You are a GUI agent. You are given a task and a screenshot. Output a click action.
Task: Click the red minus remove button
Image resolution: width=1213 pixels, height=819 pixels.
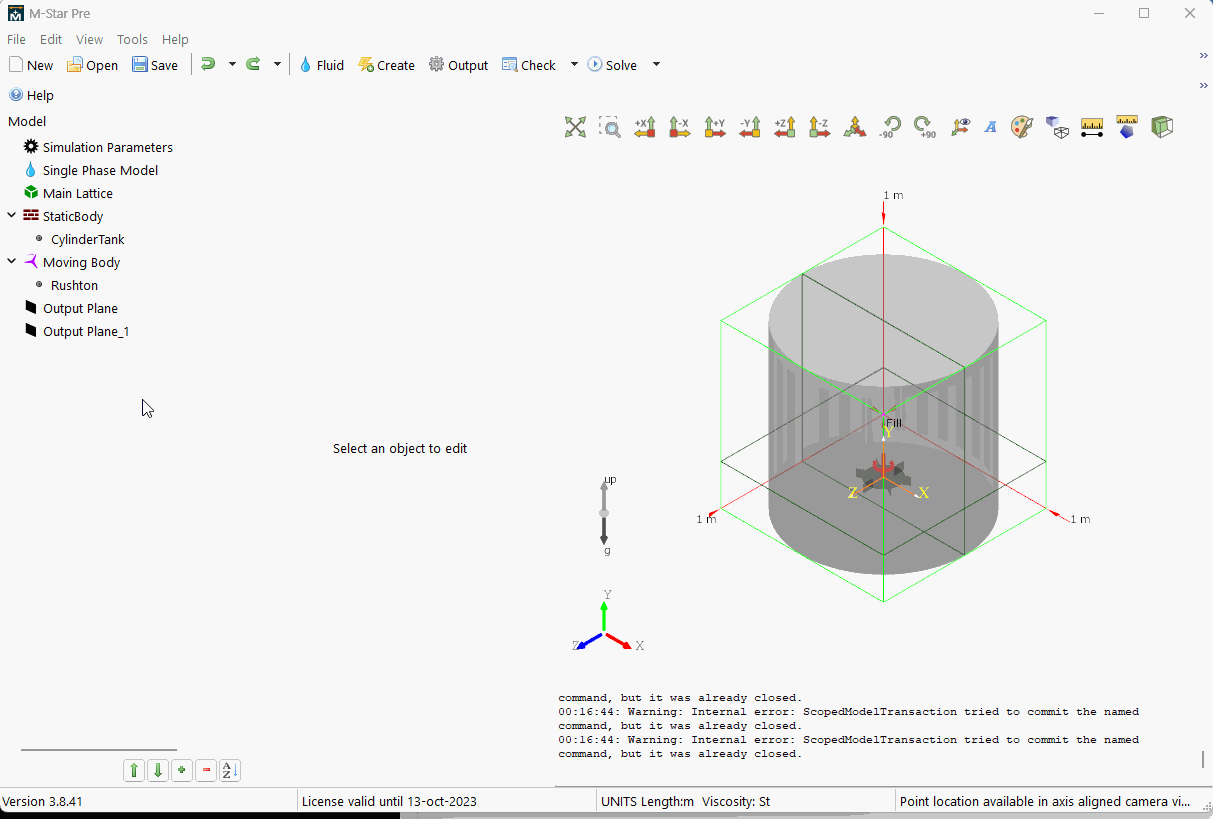[206, 770]
